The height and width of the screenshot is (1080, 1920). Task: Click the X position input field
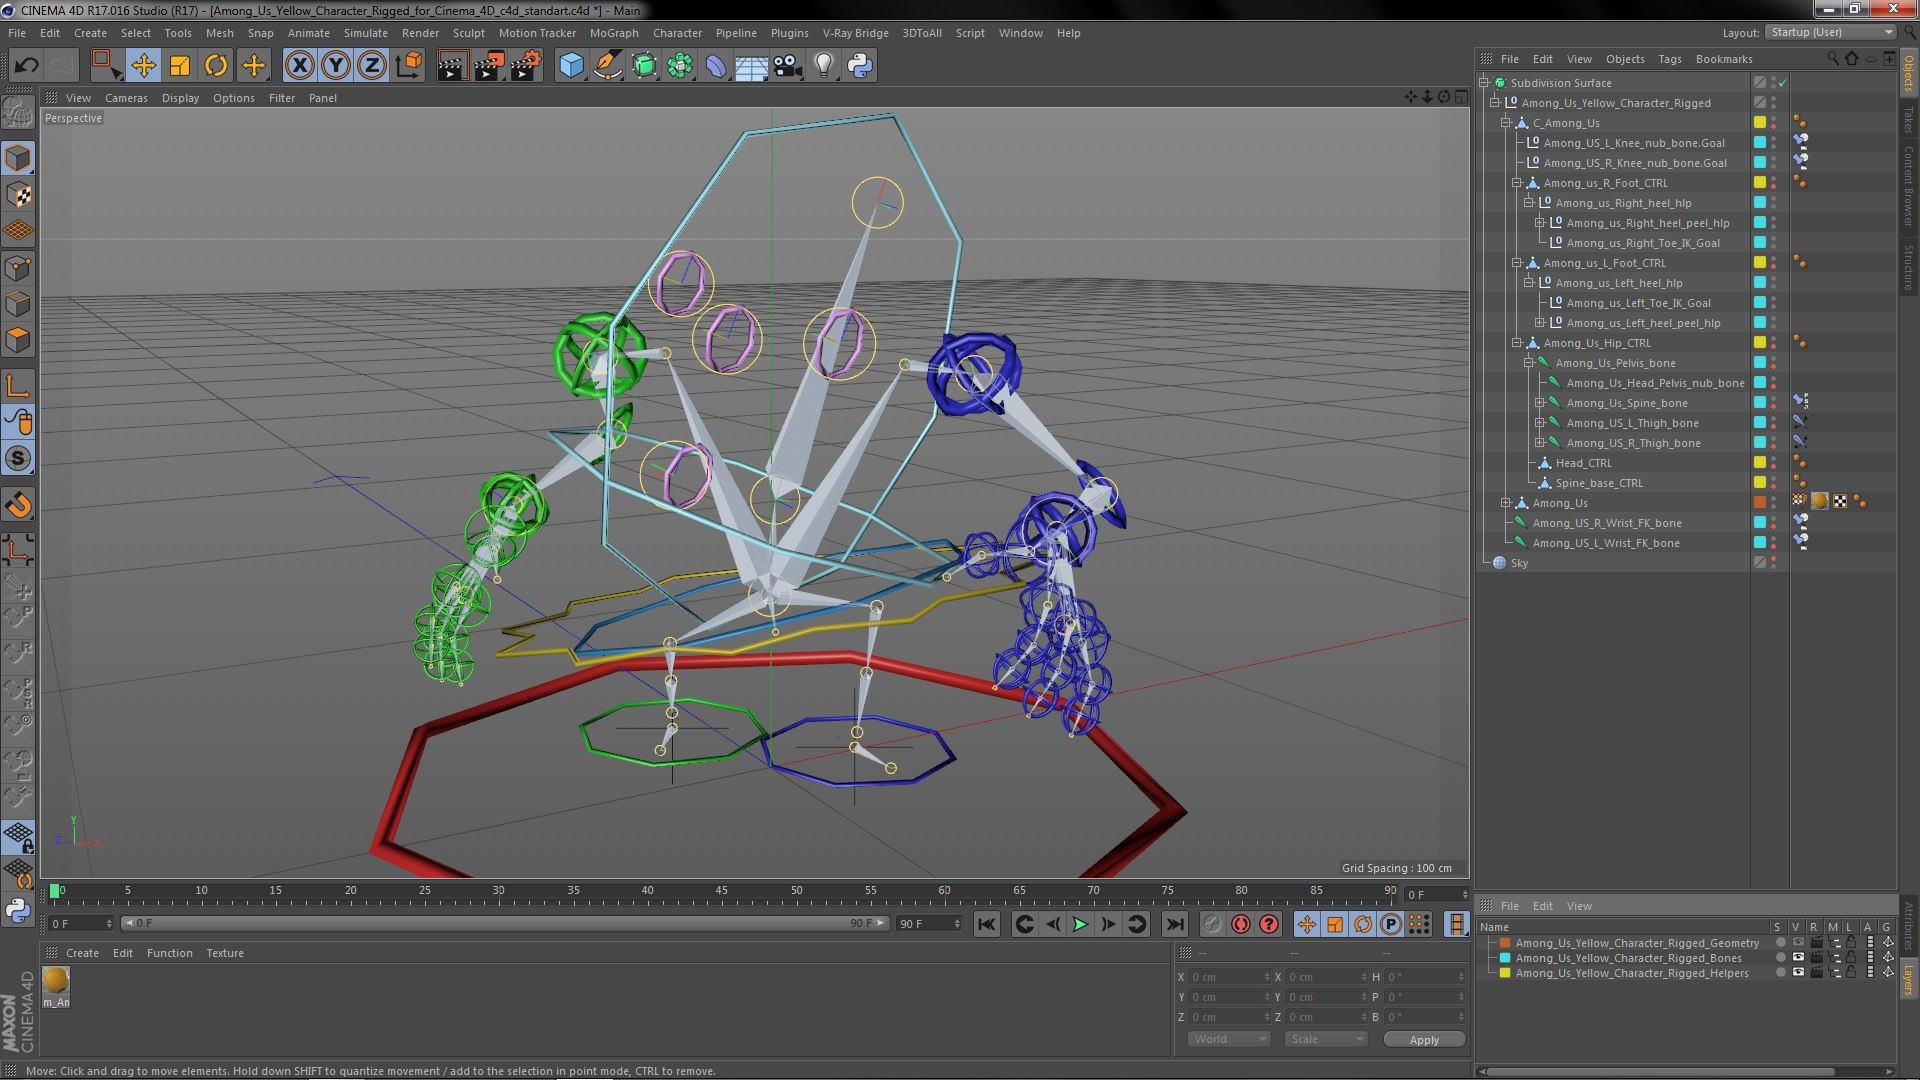tap(1229, 977)
